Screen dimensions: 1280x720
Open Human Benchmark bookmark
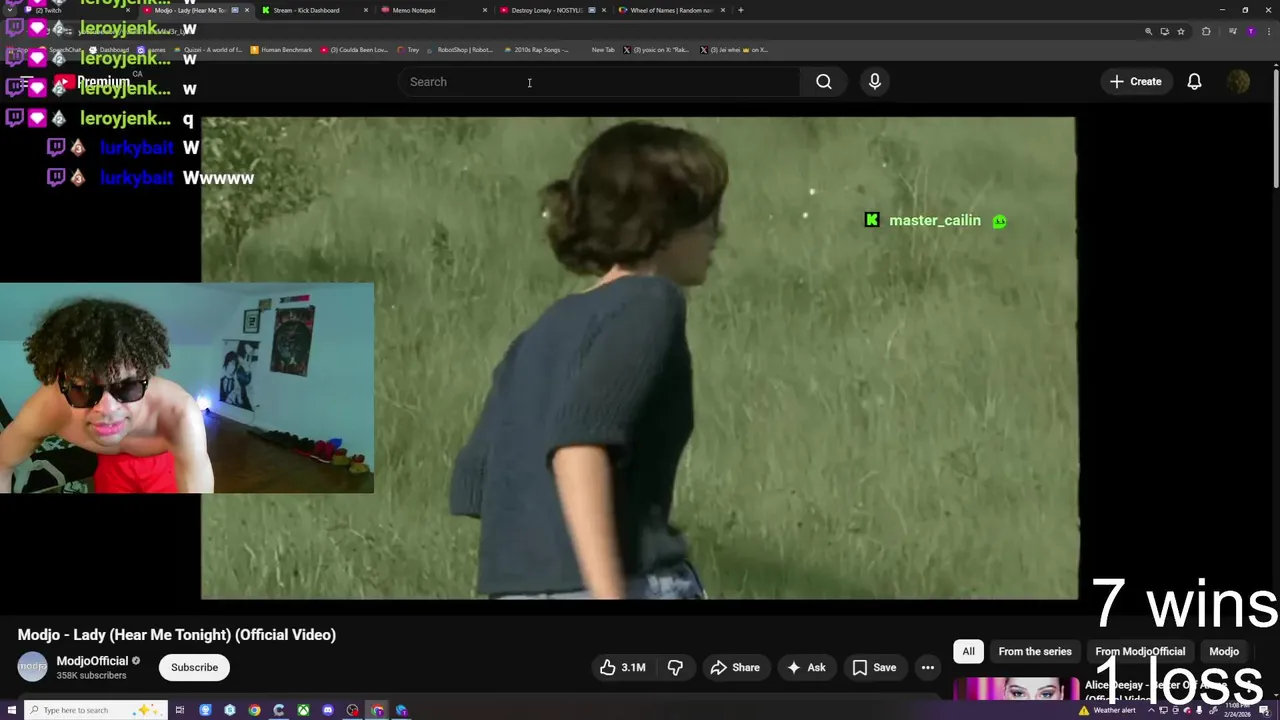281,50
